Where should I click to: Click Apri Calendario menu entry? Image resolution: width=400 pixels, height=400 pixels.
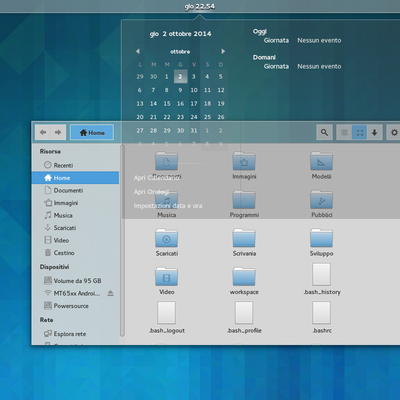[157, 178]
